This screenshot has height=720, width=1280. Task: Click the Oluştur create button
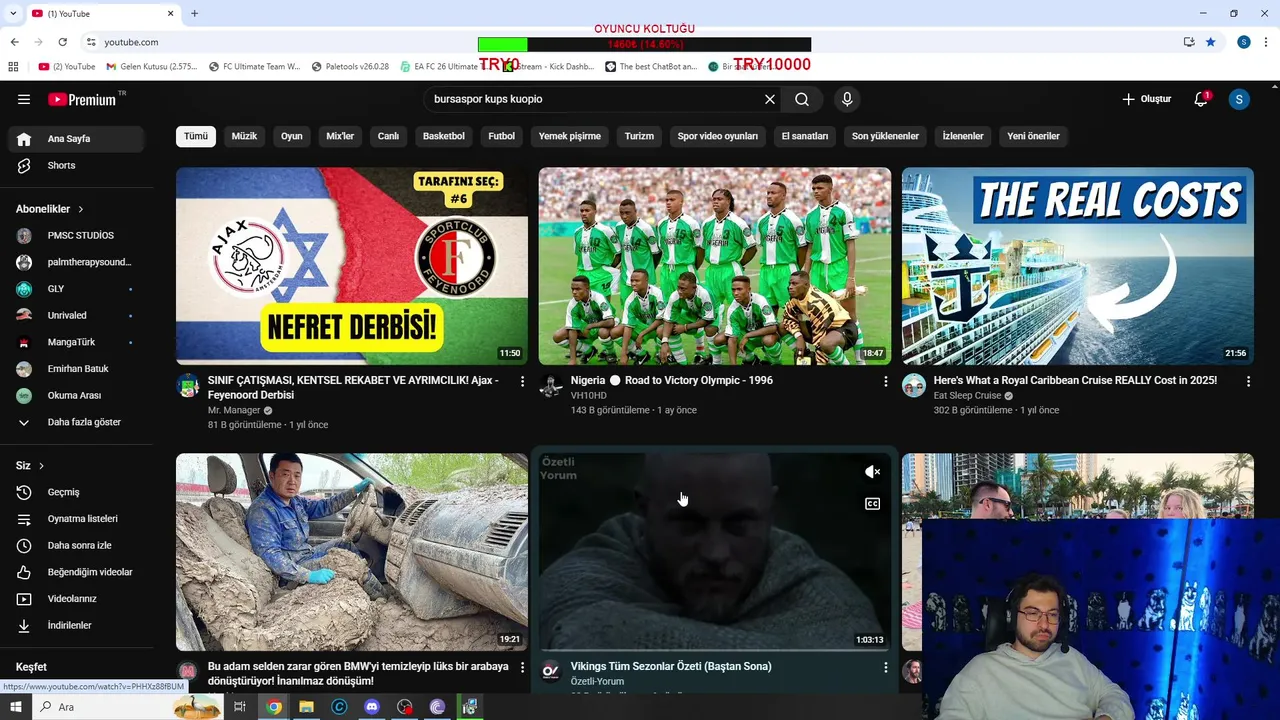1146,99
